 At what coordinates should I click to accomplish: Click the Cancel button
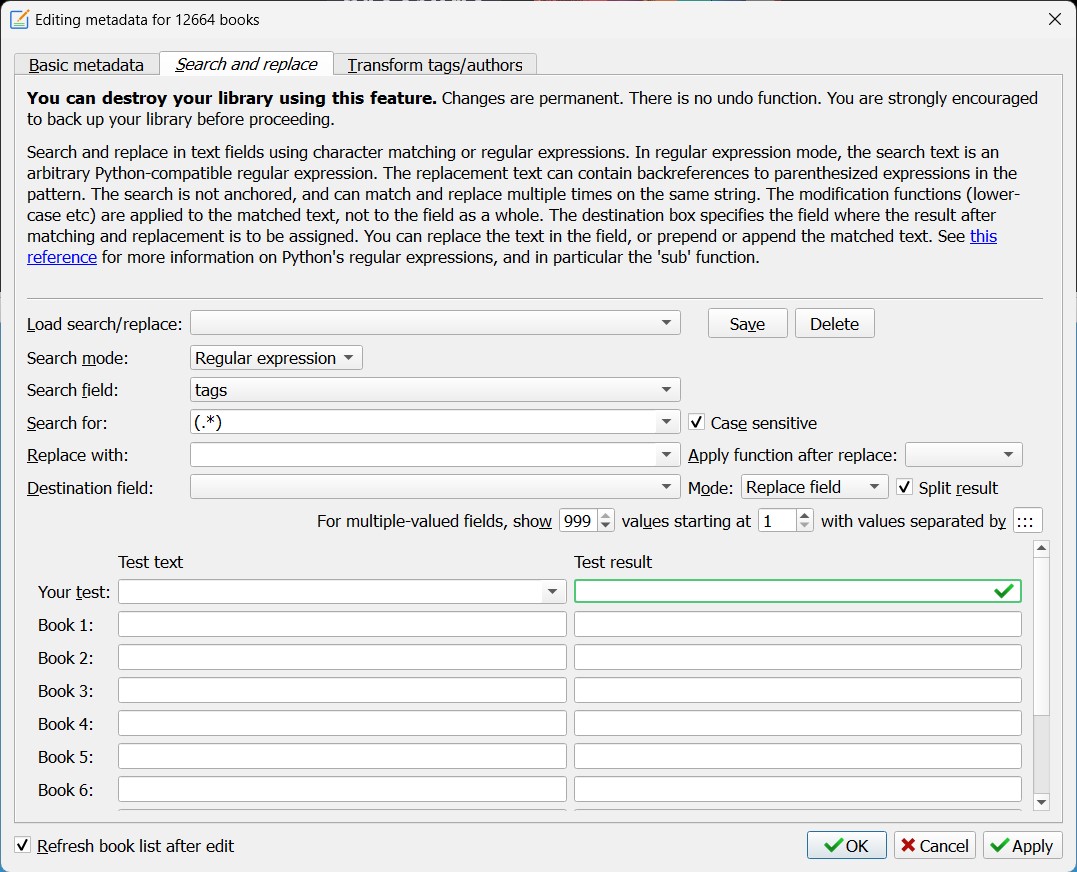point(934,846)
